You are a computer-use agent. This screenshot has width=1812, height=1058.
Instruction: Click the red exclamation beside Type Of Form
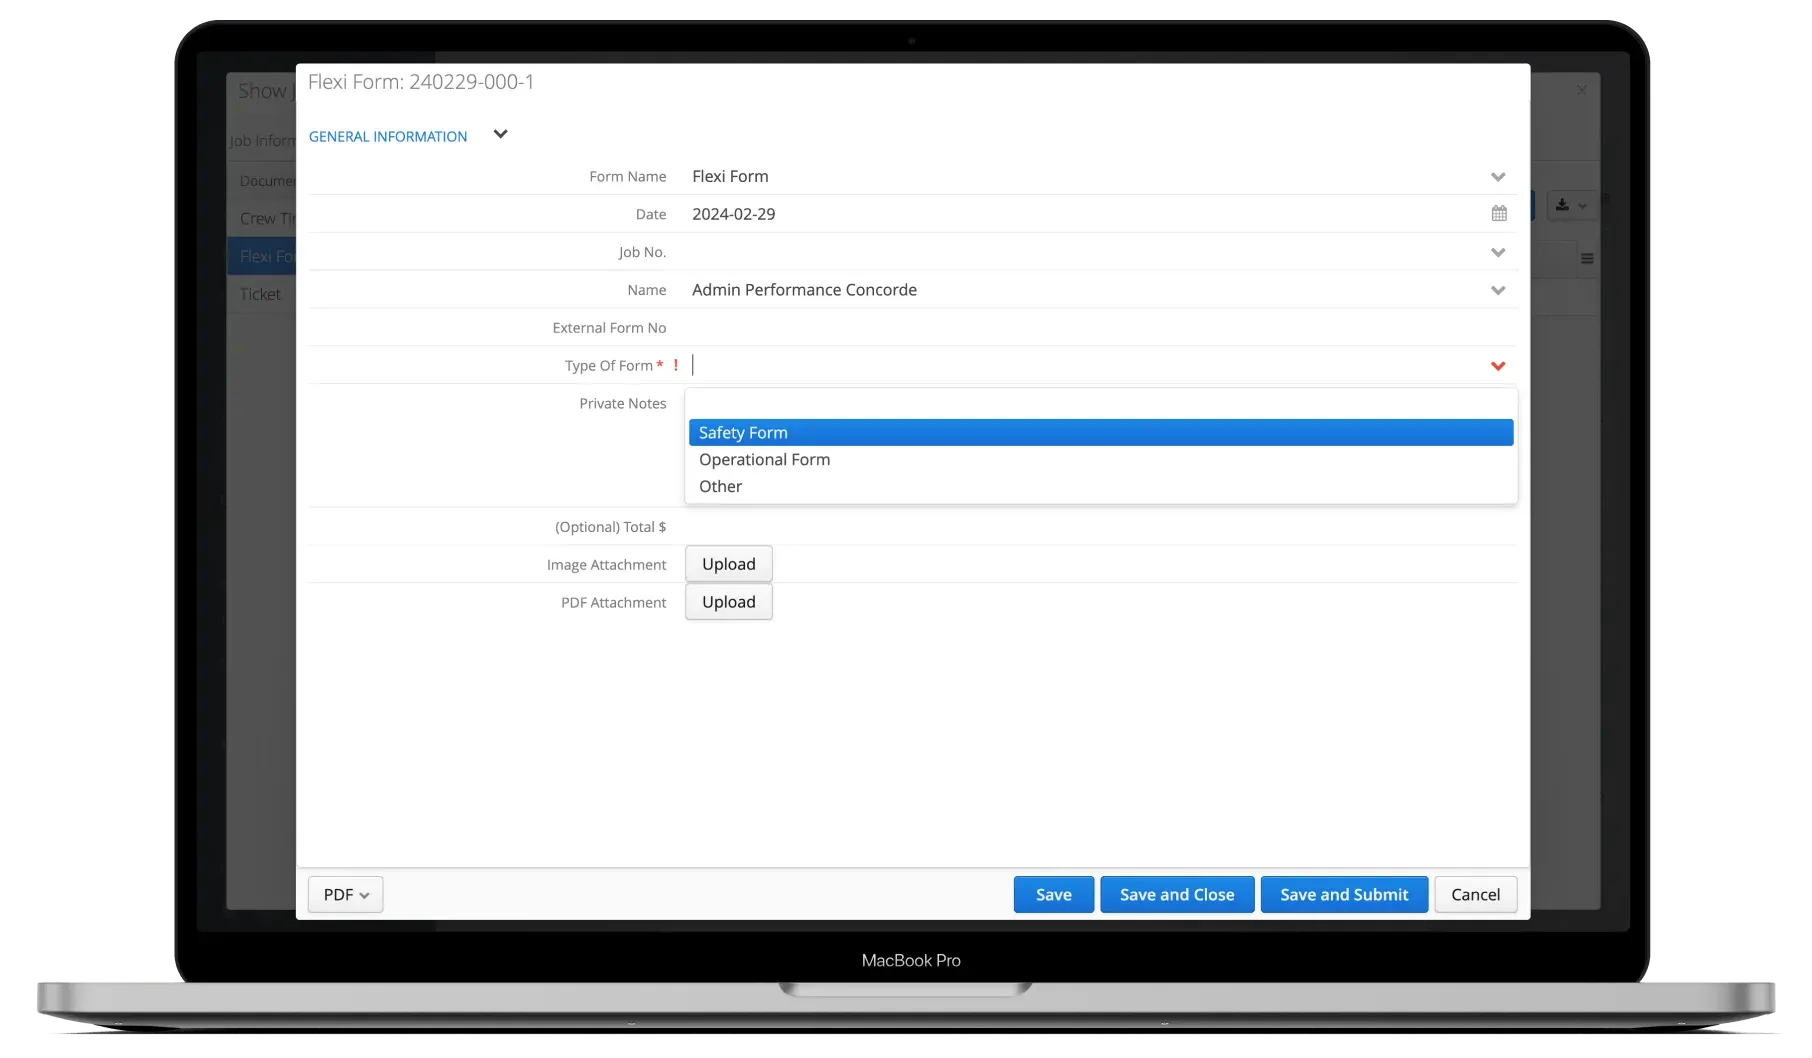tap(676, 365)
